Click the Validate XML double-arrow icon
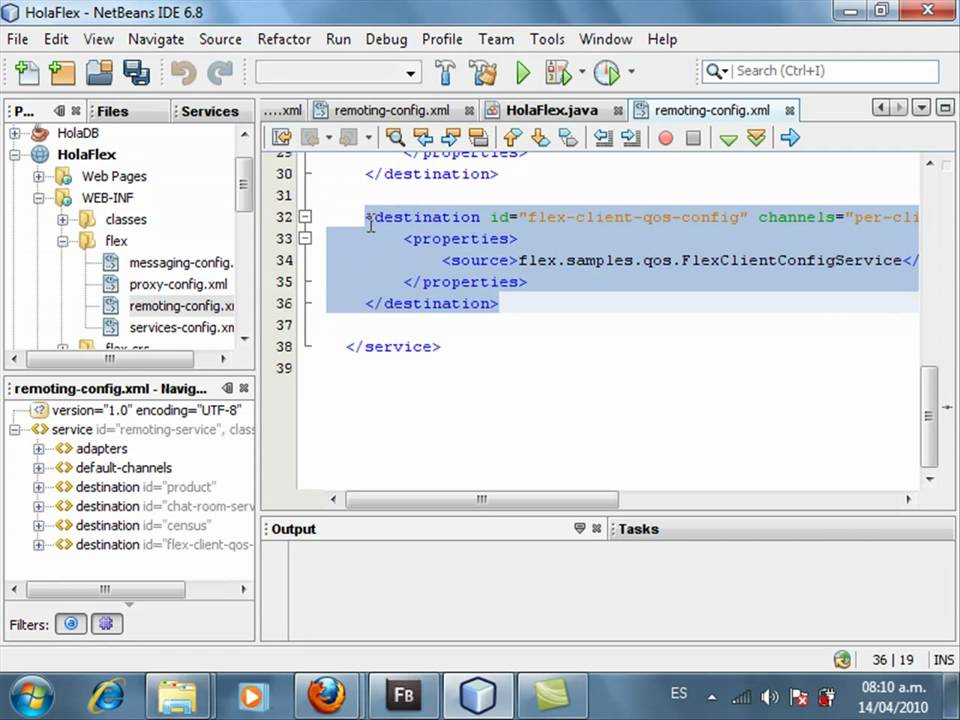This screenshot has width=960, height=720. (757, 138)
